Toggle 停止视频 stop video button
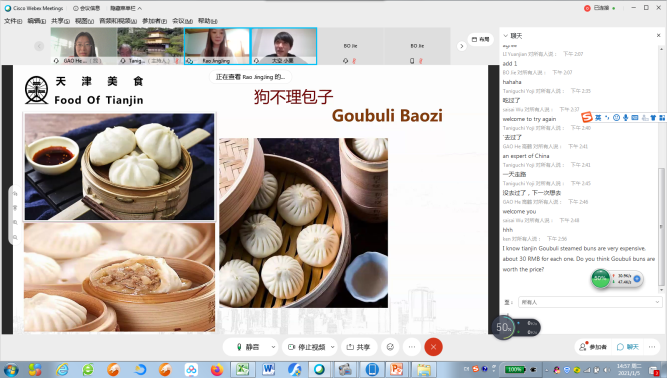The height and width of the screenshot is (378, 667). click(x=306, y=347)
